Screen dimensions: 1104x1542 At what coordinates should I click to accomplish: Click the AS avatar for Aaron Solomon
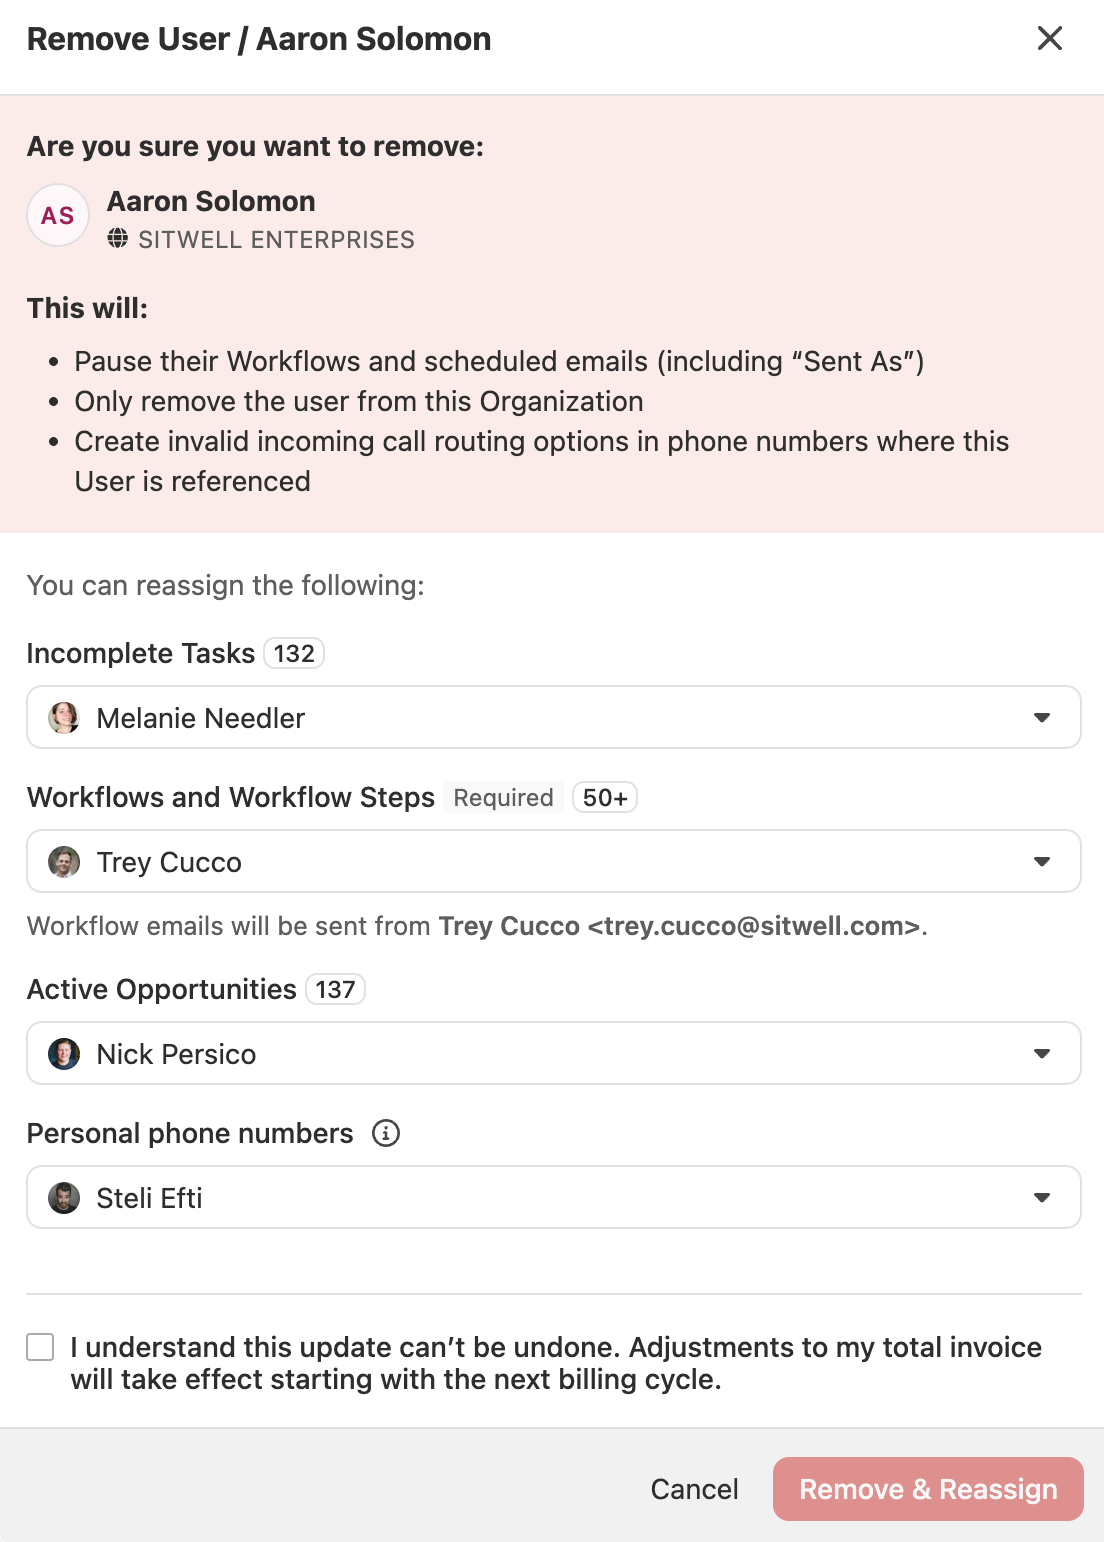click(x=58, y=215)
